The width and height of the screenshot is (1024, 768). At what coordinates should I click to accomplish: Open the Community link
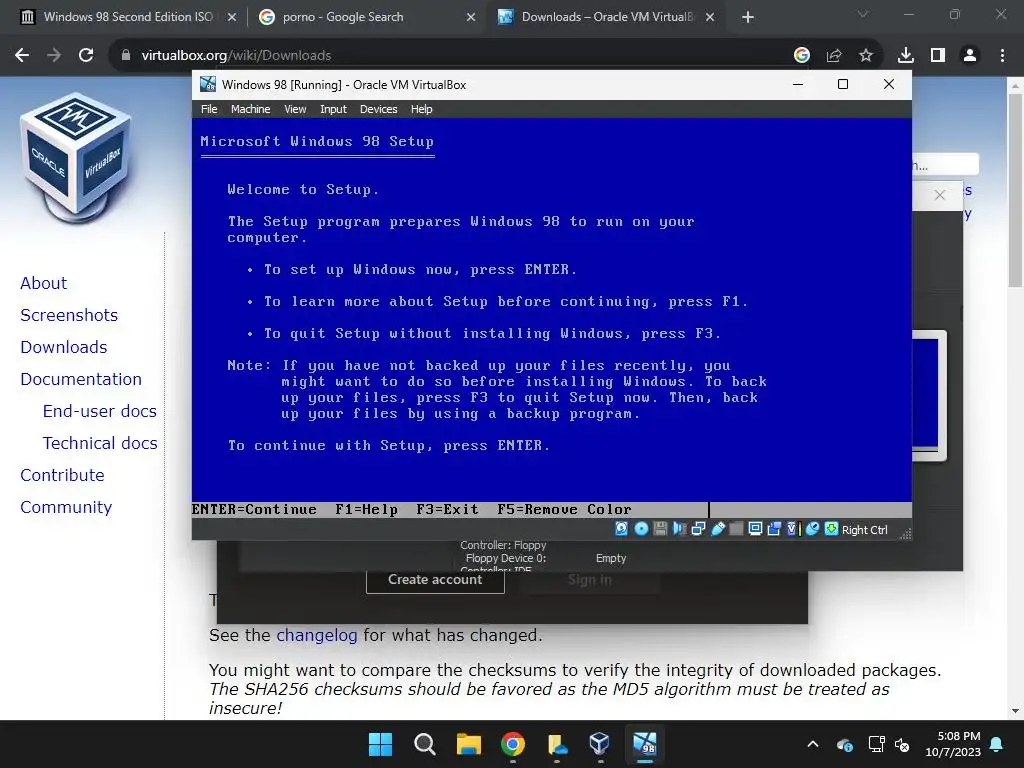pos(66,507)
